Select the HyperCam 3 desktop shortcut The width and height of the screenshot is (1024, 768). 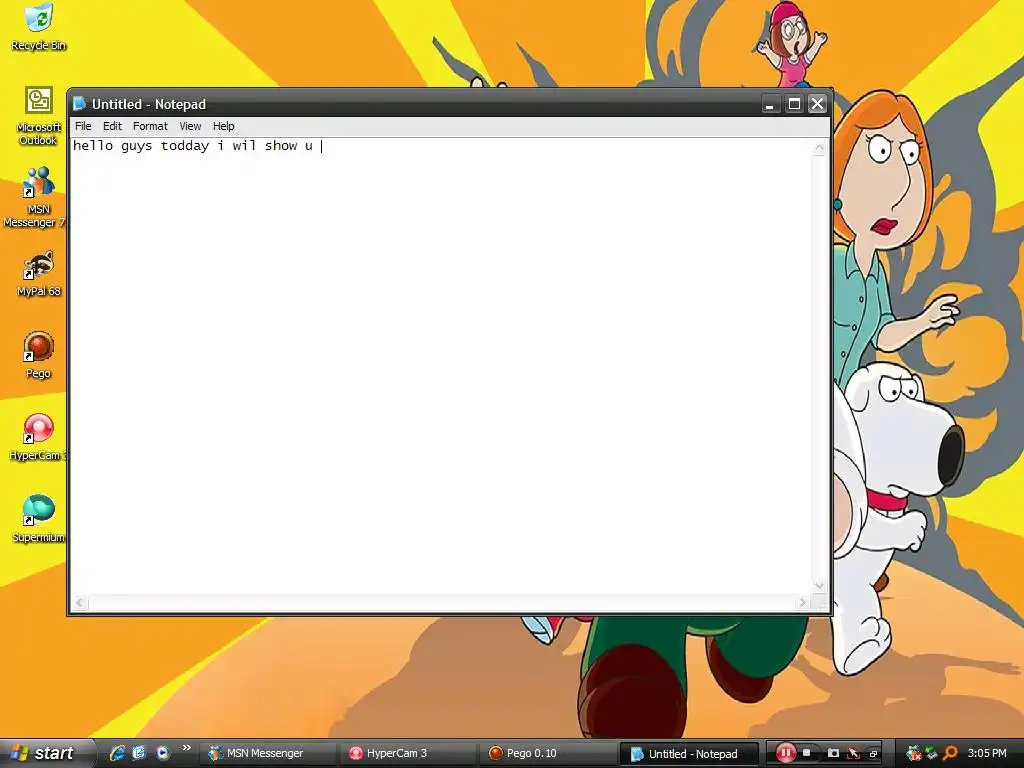click(x=37, y=438)
